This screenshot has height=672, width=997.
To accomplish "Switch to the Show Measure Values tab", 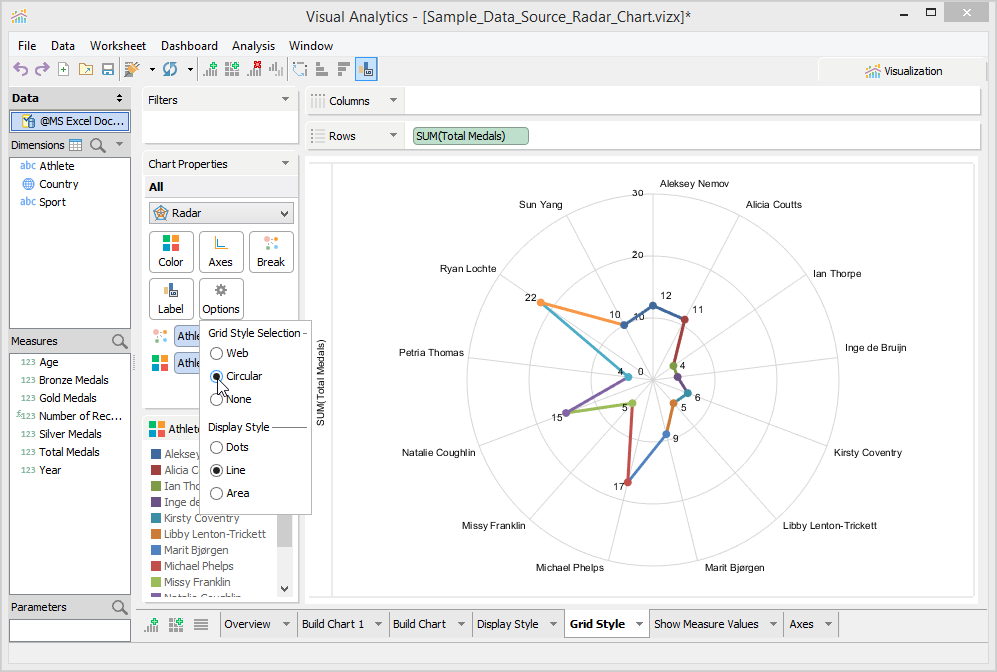I will (x=705, y=624).
